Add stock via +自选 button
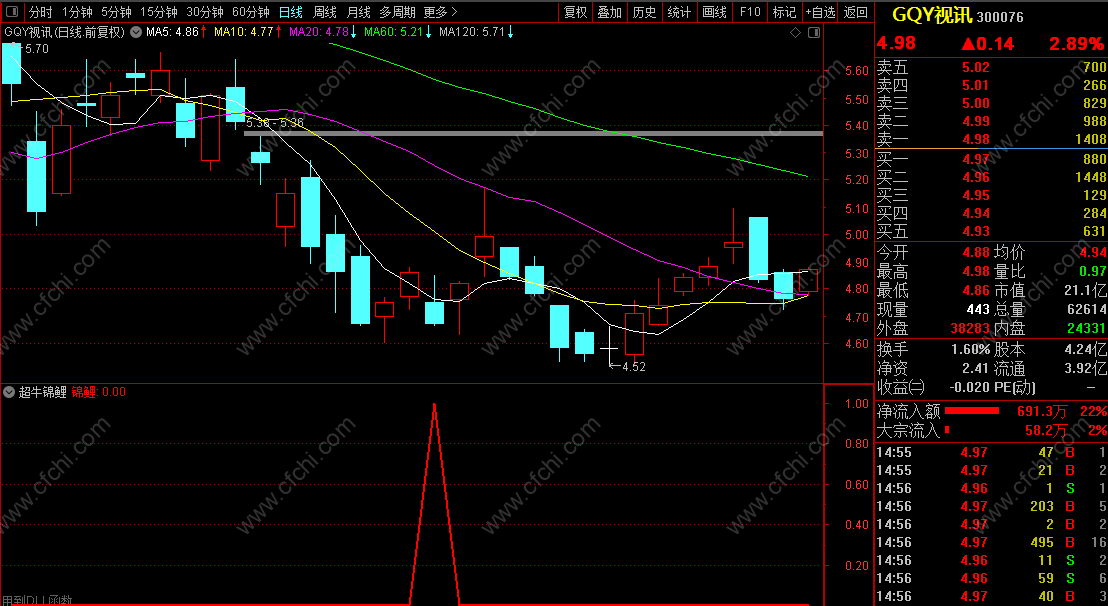The width and height of the screenshot is (1108, 606). [820, 12]
